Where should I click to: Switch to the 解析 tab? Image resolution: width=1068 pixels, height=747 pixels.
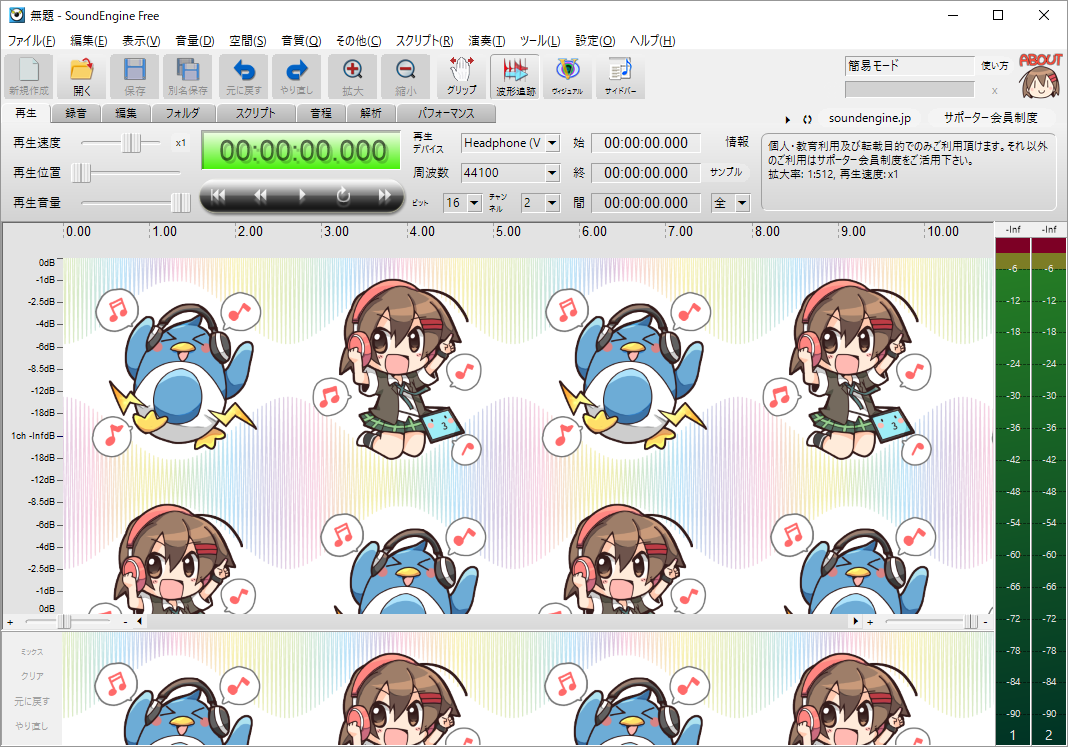coord(371,113)
